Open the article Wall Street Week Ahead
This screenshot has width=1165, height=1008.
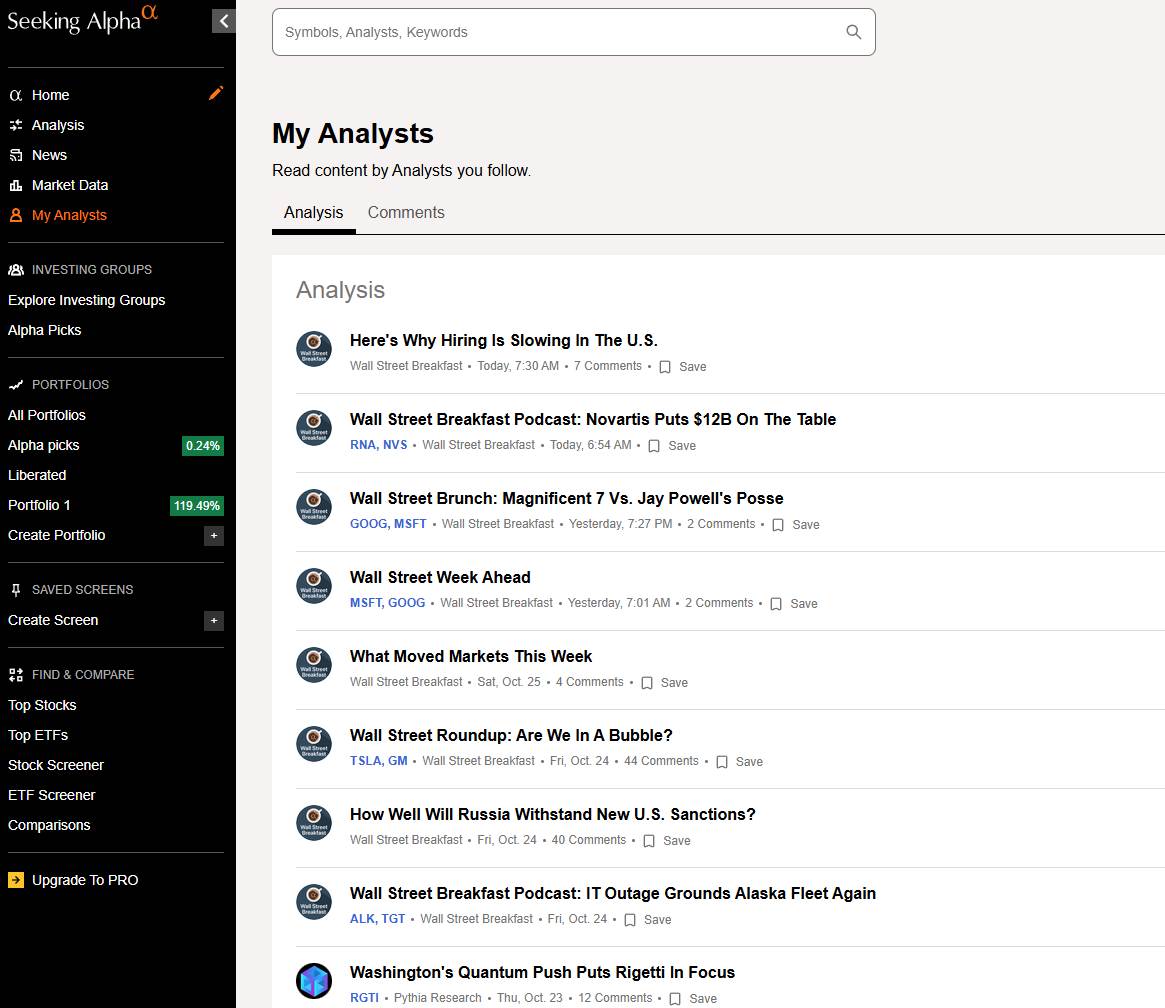(440, 577)
